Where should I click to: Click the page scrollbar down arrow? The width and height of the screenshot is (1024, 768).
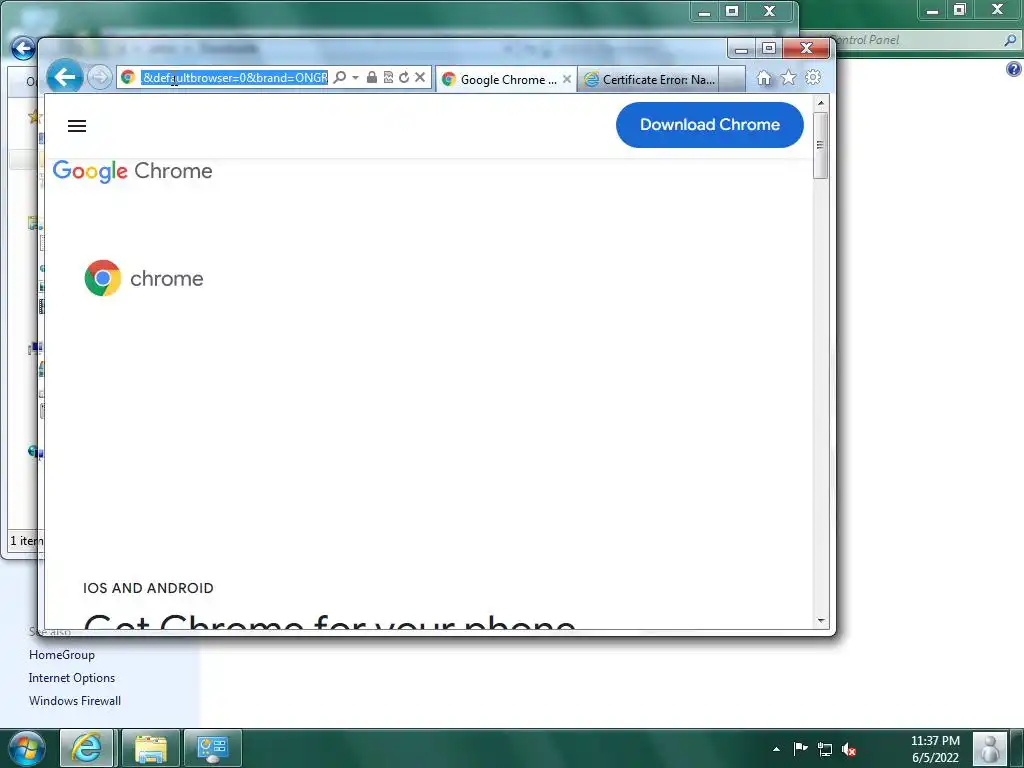coord(821,620)
